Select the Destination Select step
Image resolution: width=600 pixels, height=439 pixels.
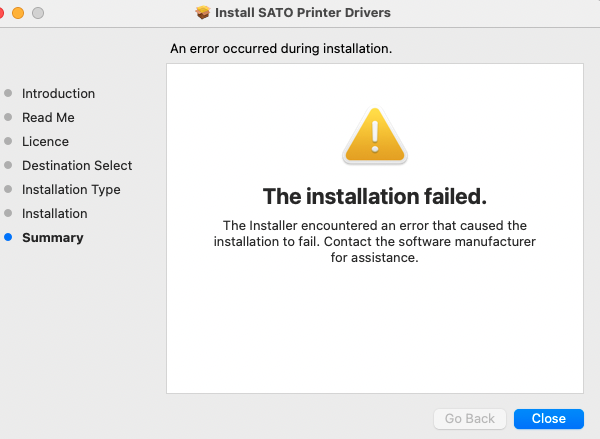[x=77, y=166]
